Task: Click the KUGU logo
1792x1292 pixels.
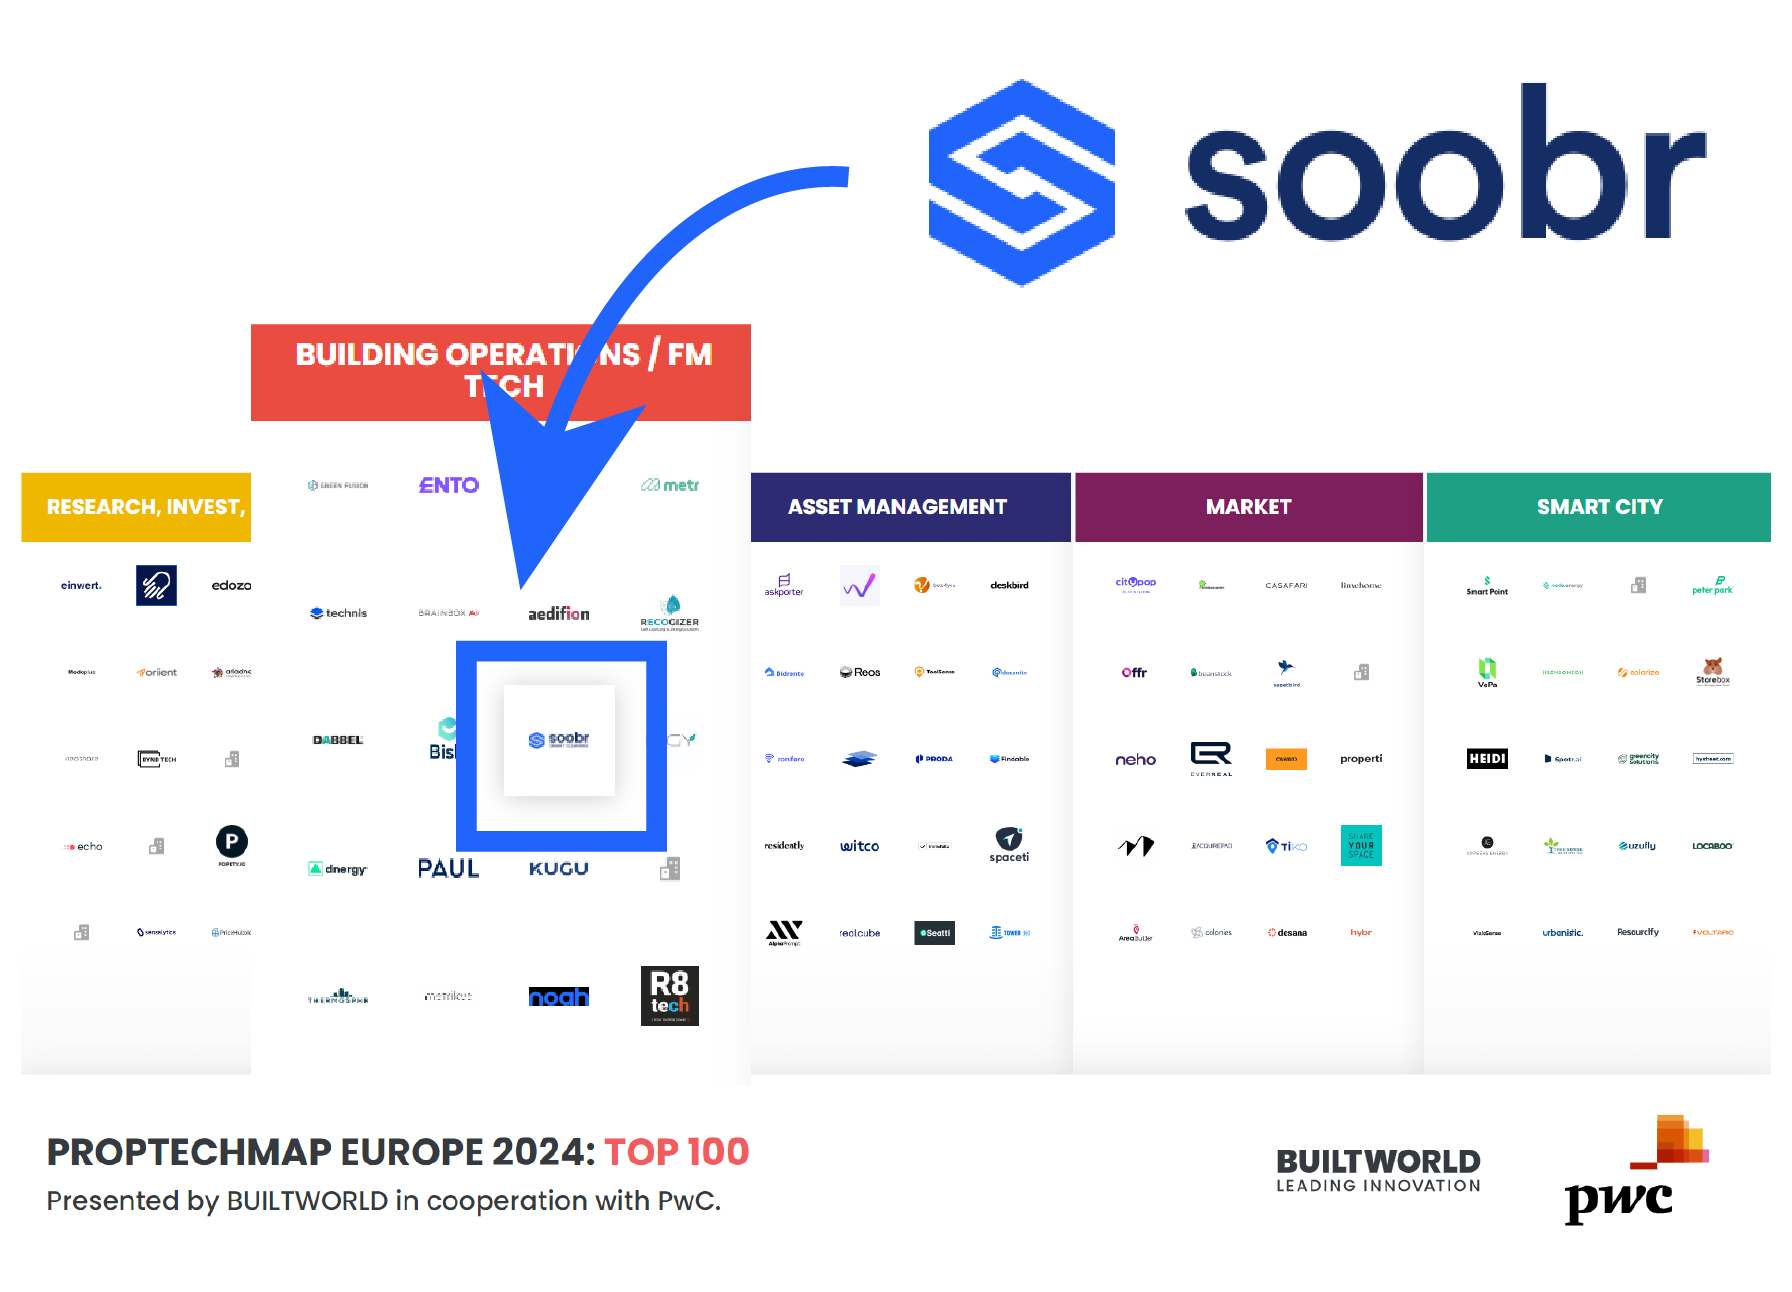Action: click(558, 868)
